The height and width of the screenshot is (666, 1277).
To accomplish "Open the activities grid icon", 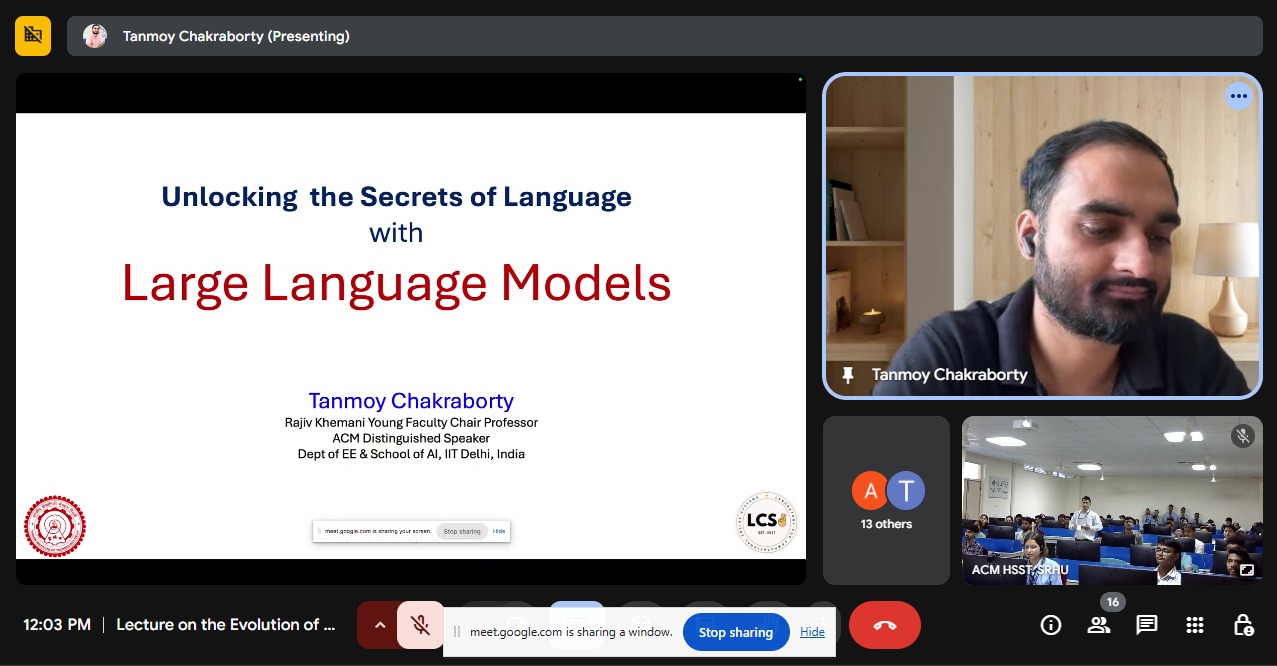I will (x=1194, y=625).
